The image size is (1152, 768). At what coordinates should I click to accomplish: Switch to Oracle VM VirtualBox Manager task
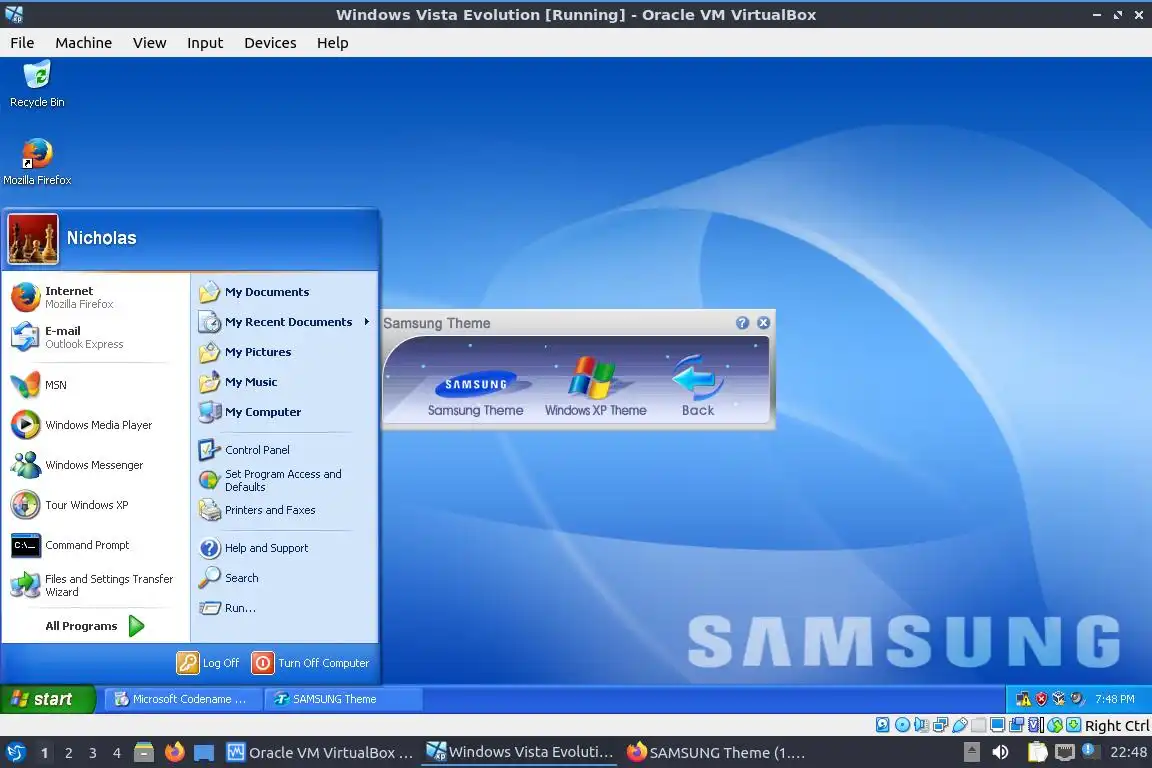pos(320,753)
